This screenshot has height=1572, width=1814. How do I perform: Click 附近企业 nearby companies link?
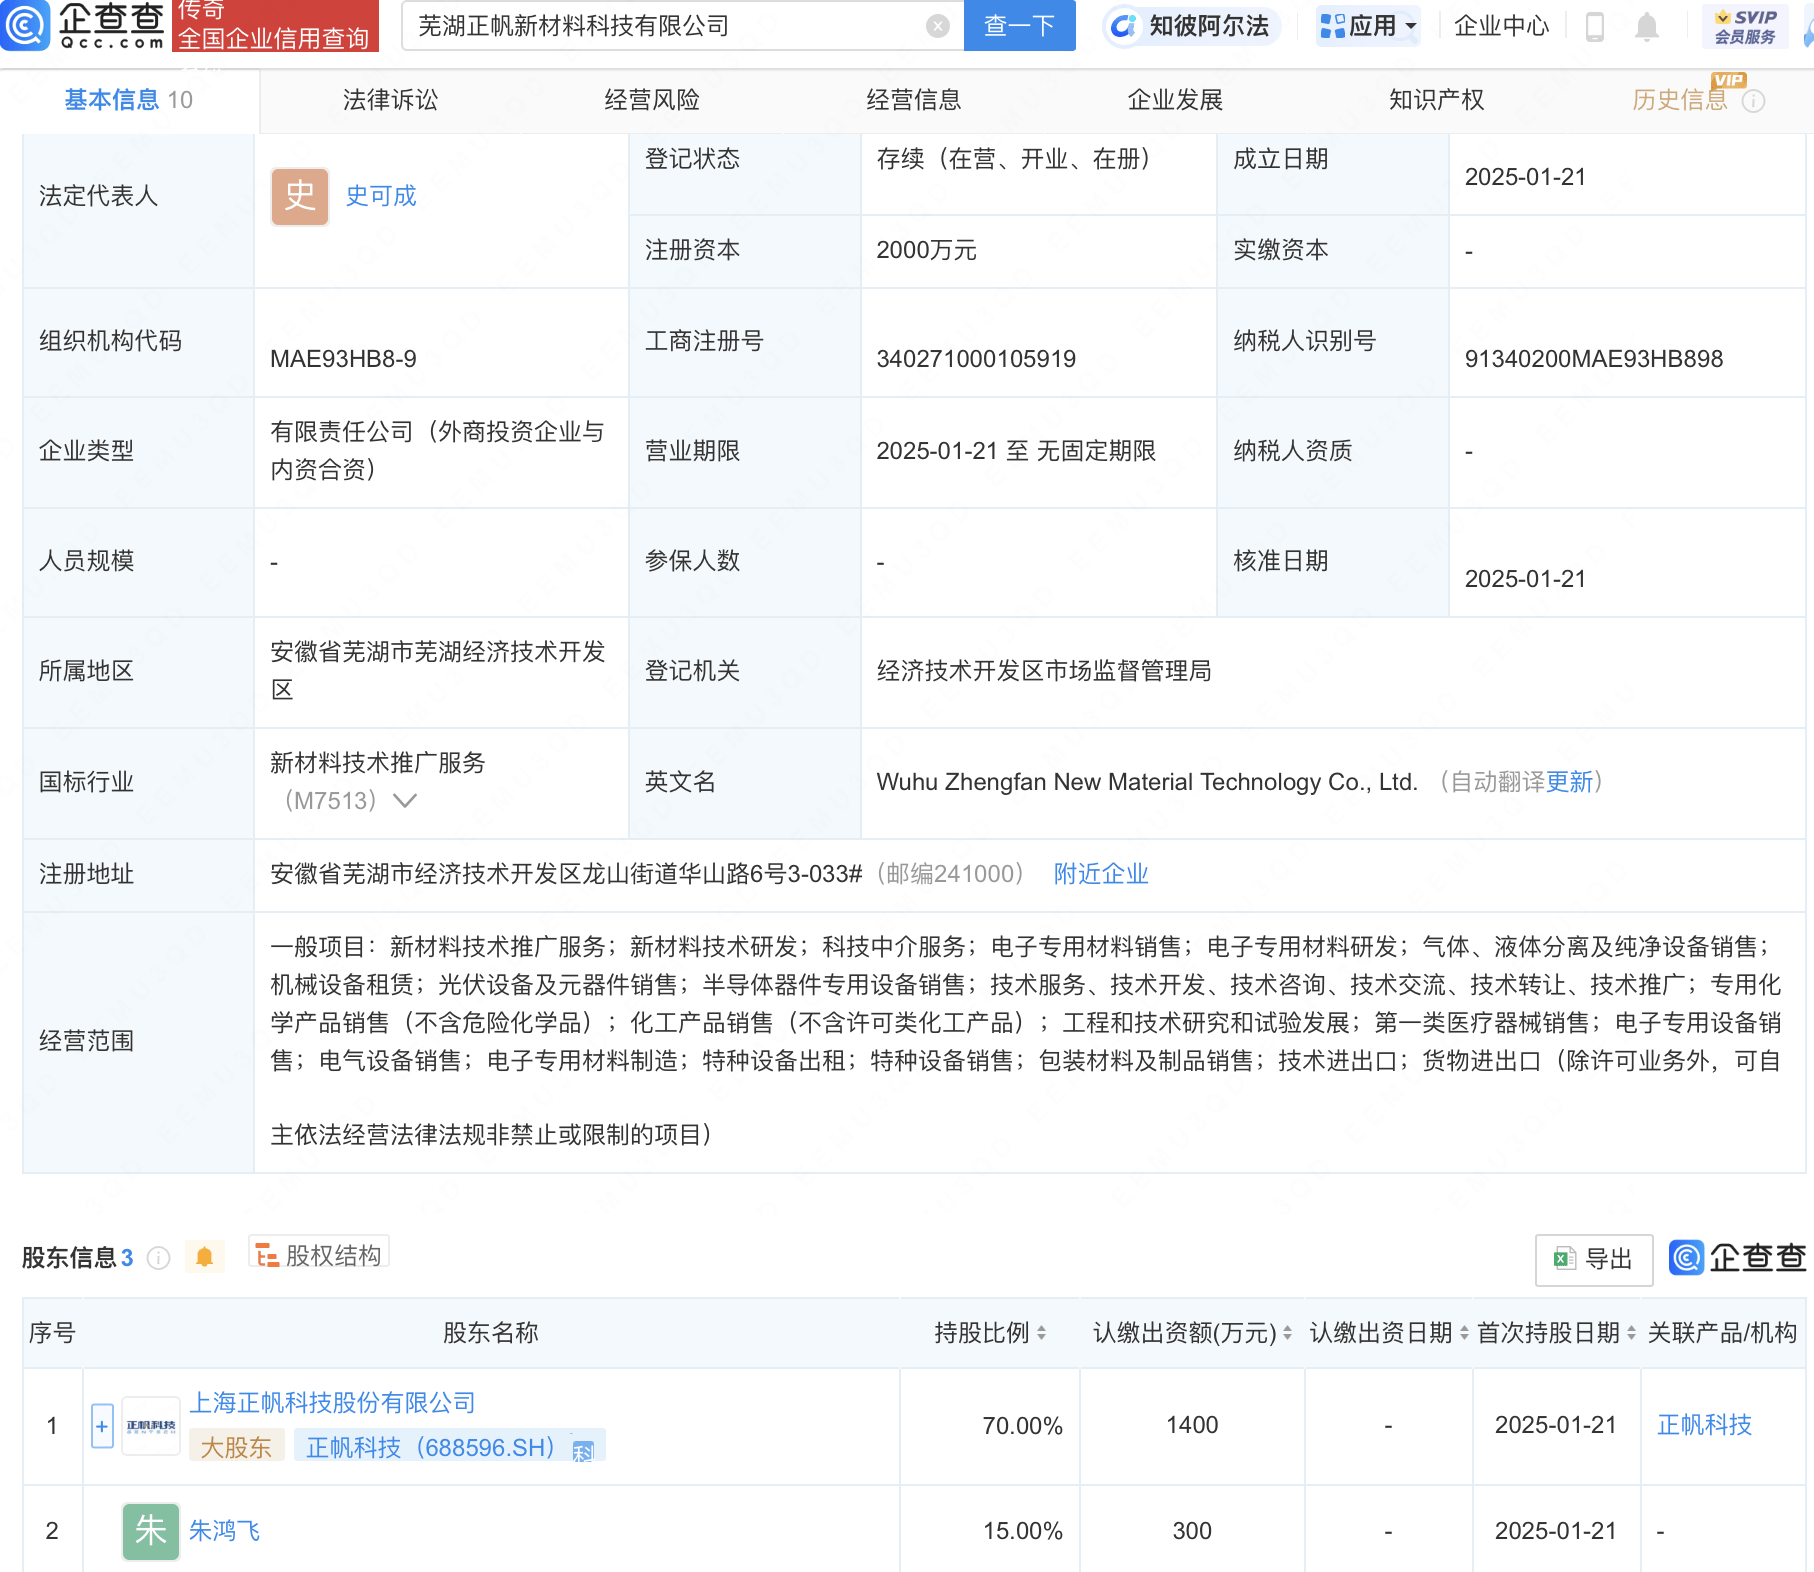point(1101,874)
